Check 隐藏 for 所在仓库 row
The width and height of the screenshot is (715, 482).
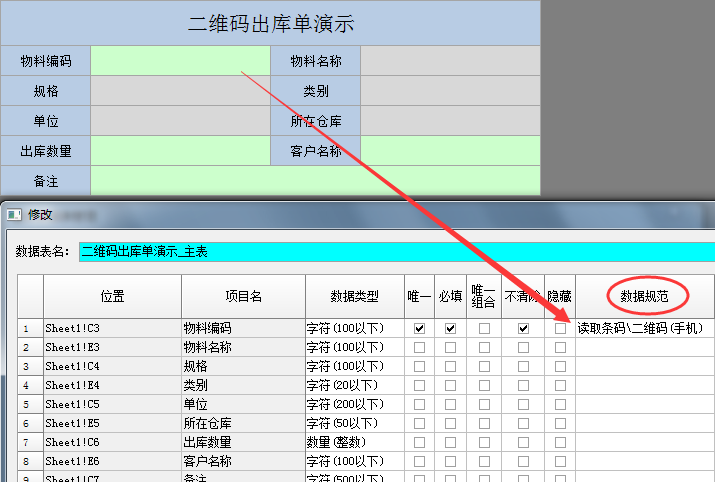point(560,423)
